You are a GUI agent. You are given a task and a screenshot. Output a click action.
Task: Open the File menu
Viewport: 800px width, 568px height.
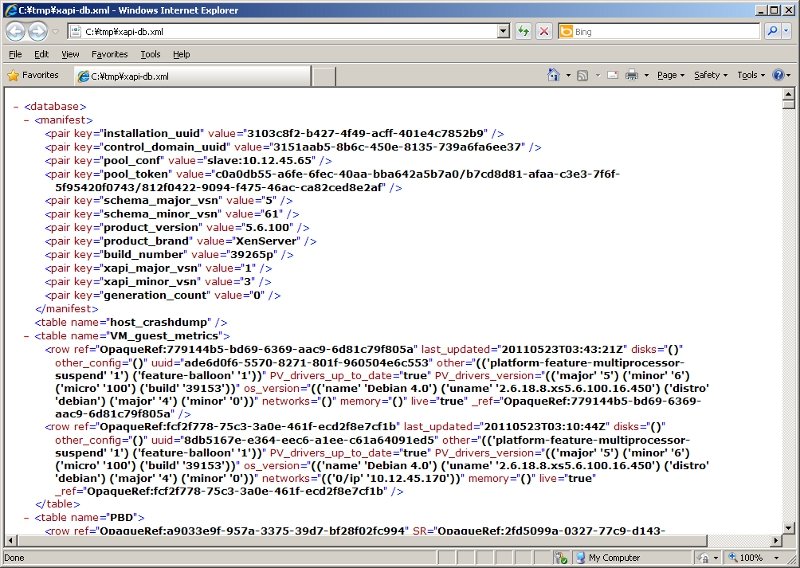click(x=15, y=54)
